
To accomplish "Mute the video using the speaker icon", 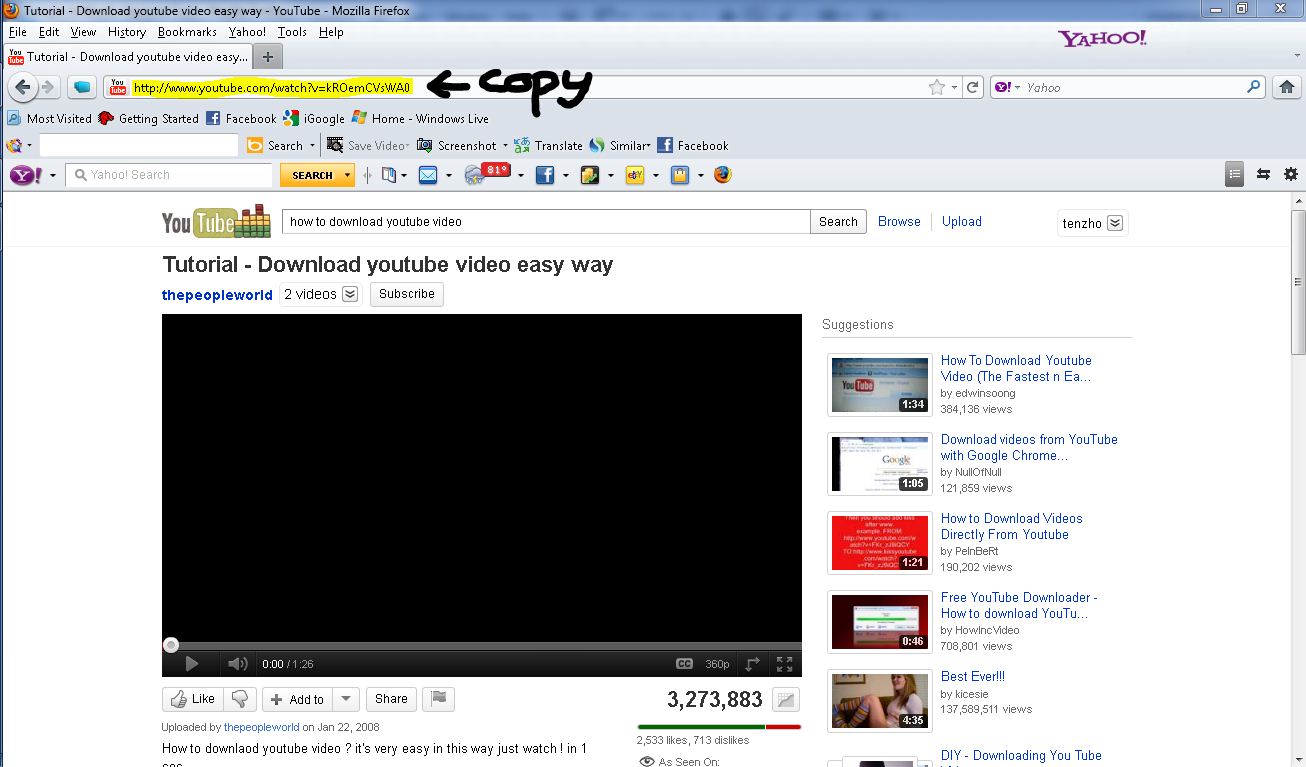I will tap(238, 664).
